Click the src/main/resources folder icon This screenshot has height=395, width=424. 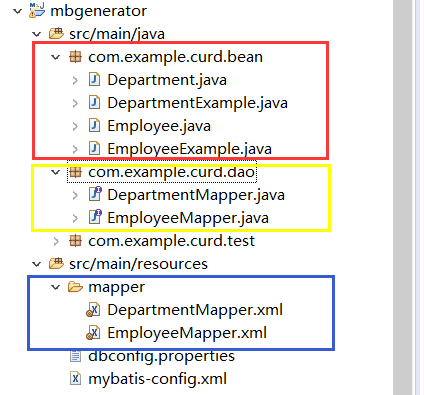56,263
